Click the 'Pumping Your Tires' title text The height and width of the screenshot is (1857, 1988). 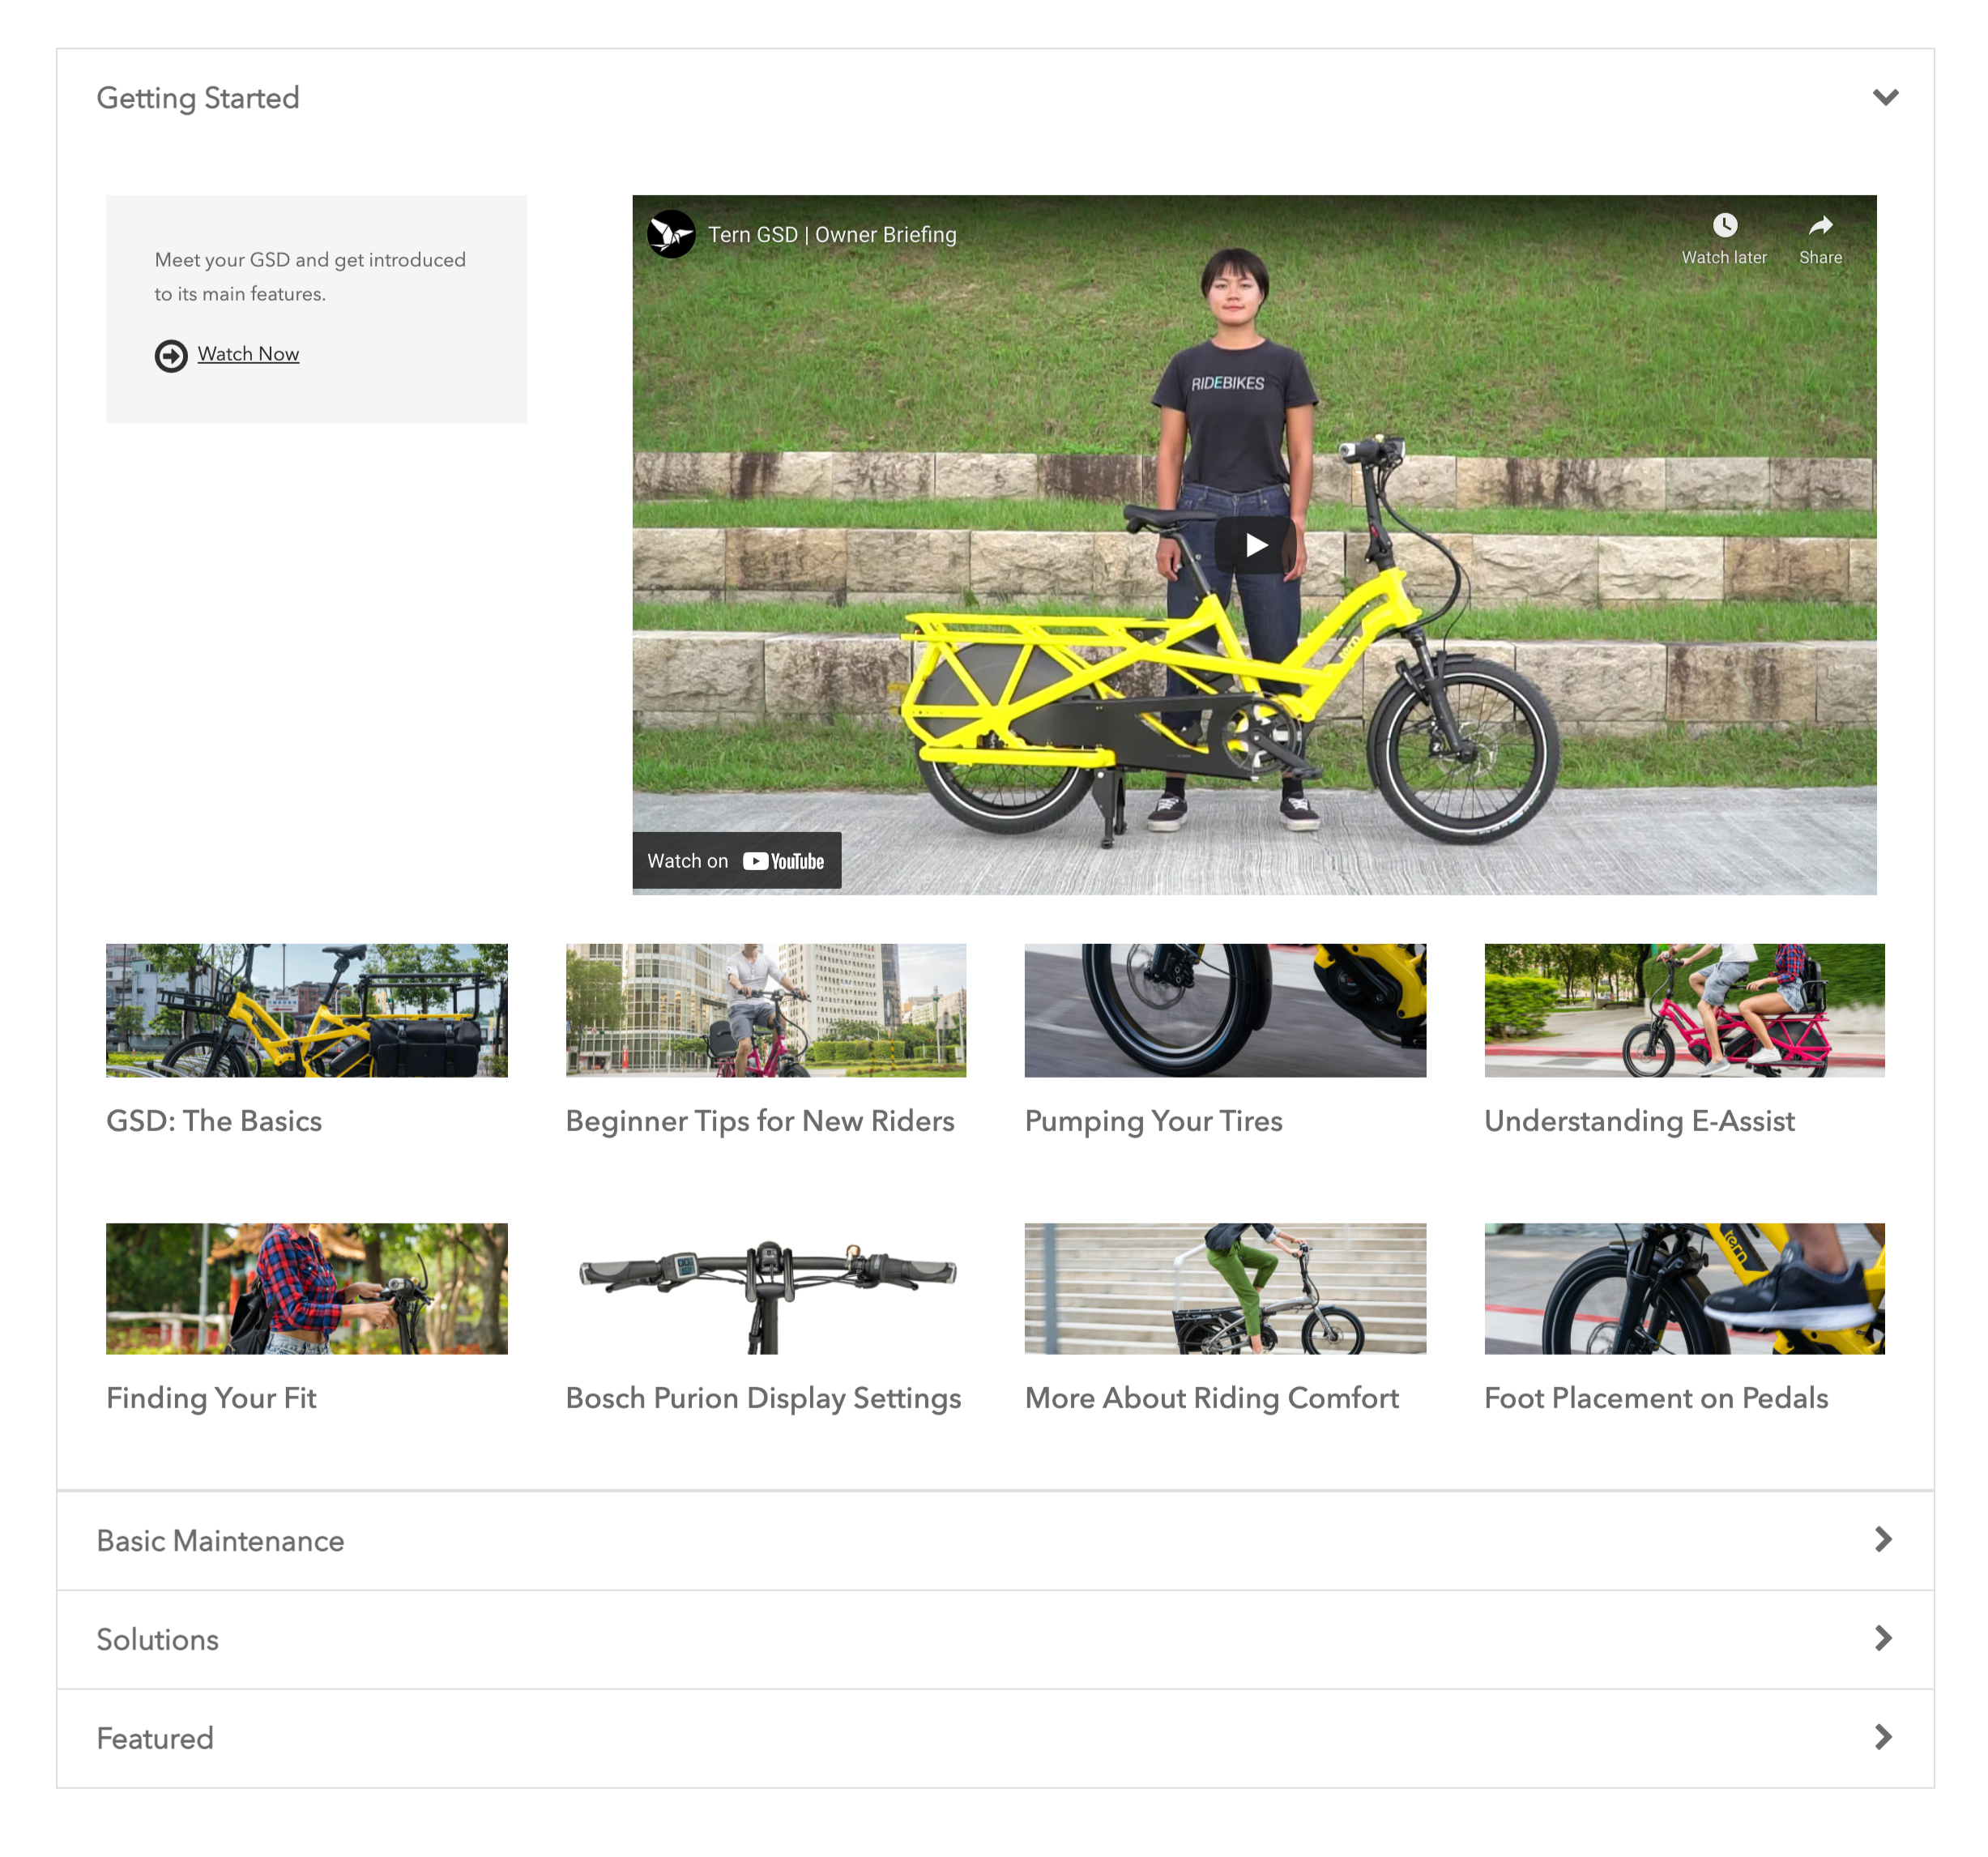1153,1121
